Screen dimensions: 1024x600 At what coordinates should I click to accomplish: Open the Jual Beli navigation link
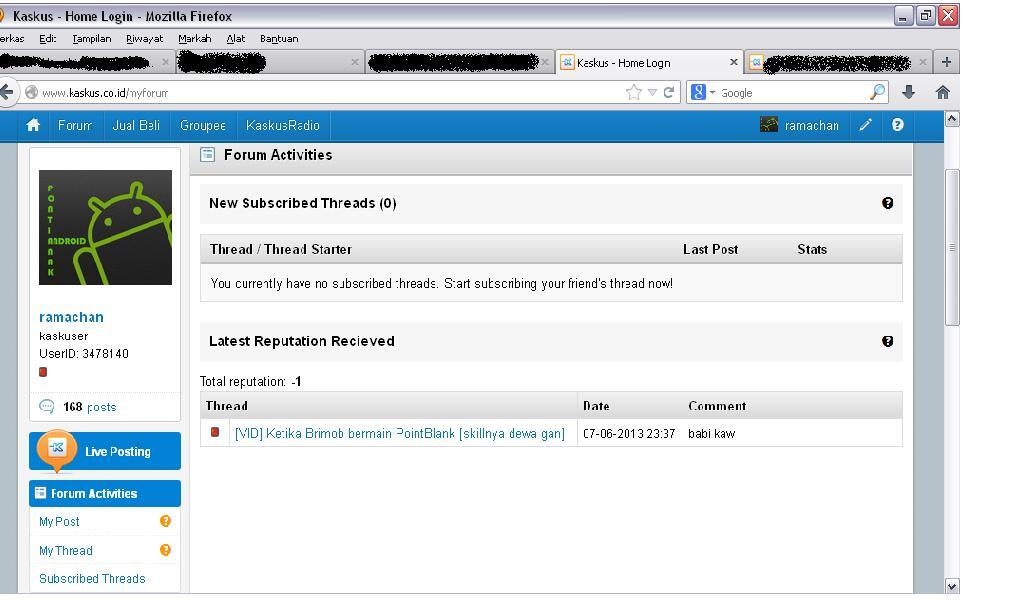pyautogui.click(x=136, y=125)
